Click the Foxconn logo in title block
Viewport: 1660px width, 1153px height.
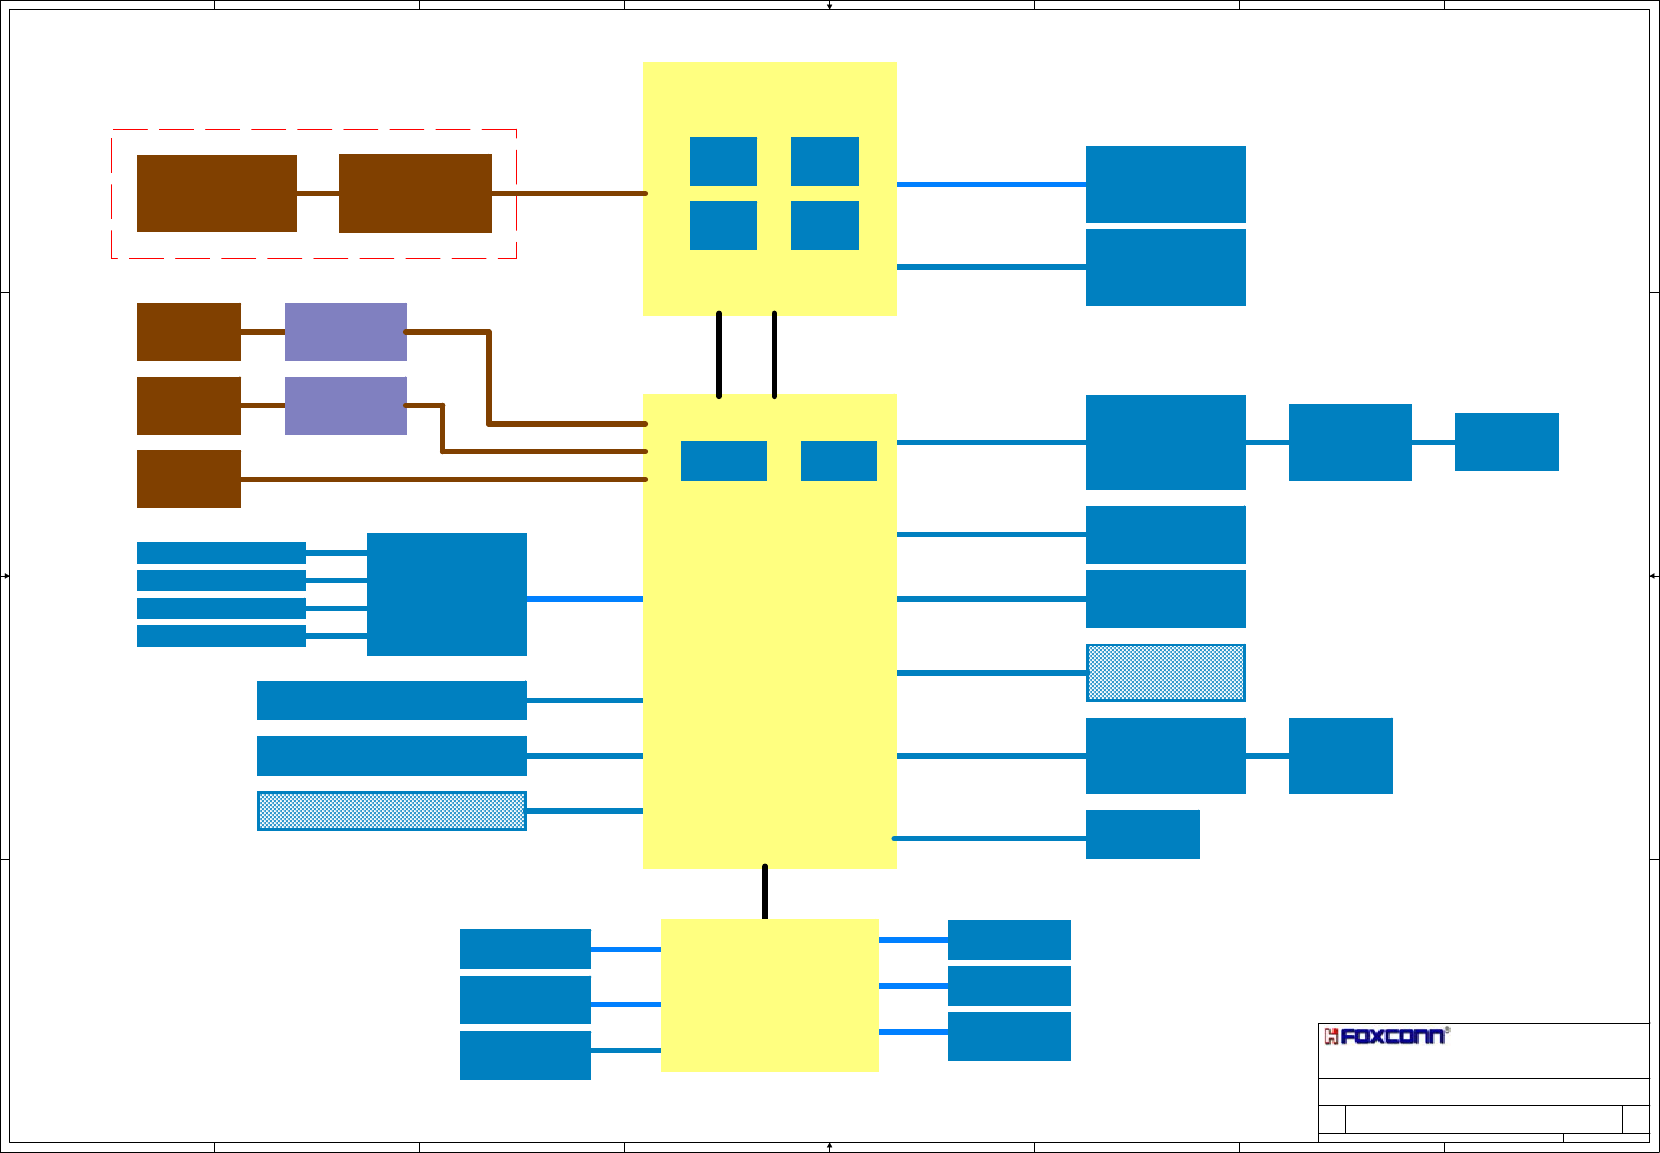coord(1386,1037)
